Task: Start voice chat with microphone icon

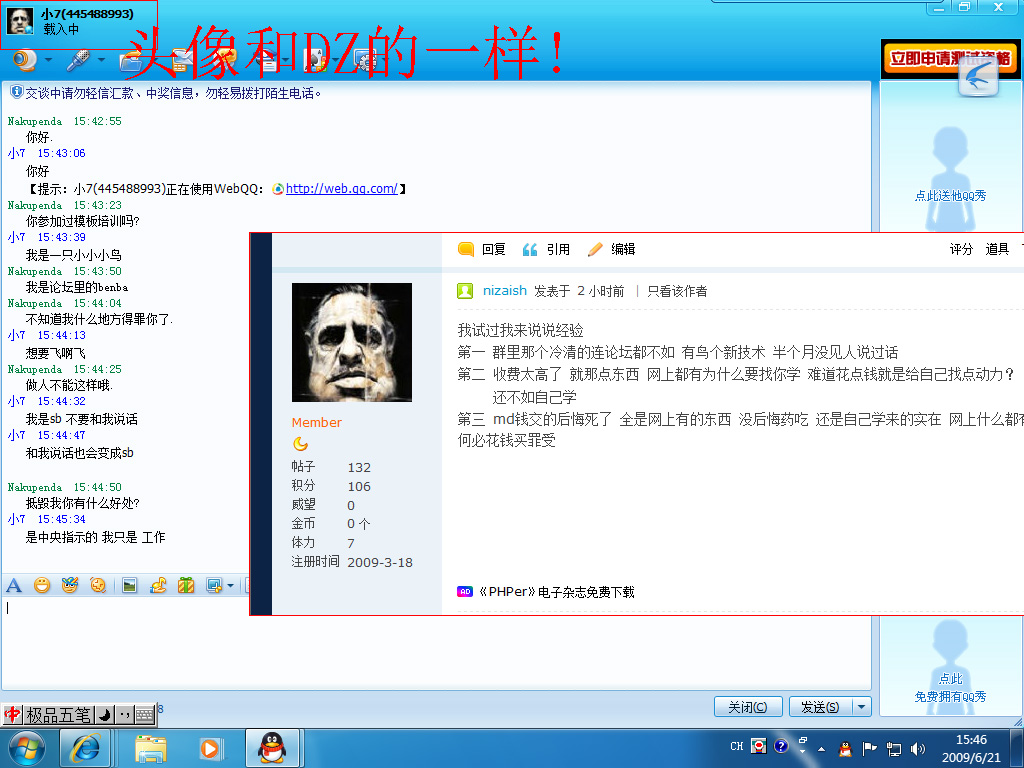Action: coord(78,60)
